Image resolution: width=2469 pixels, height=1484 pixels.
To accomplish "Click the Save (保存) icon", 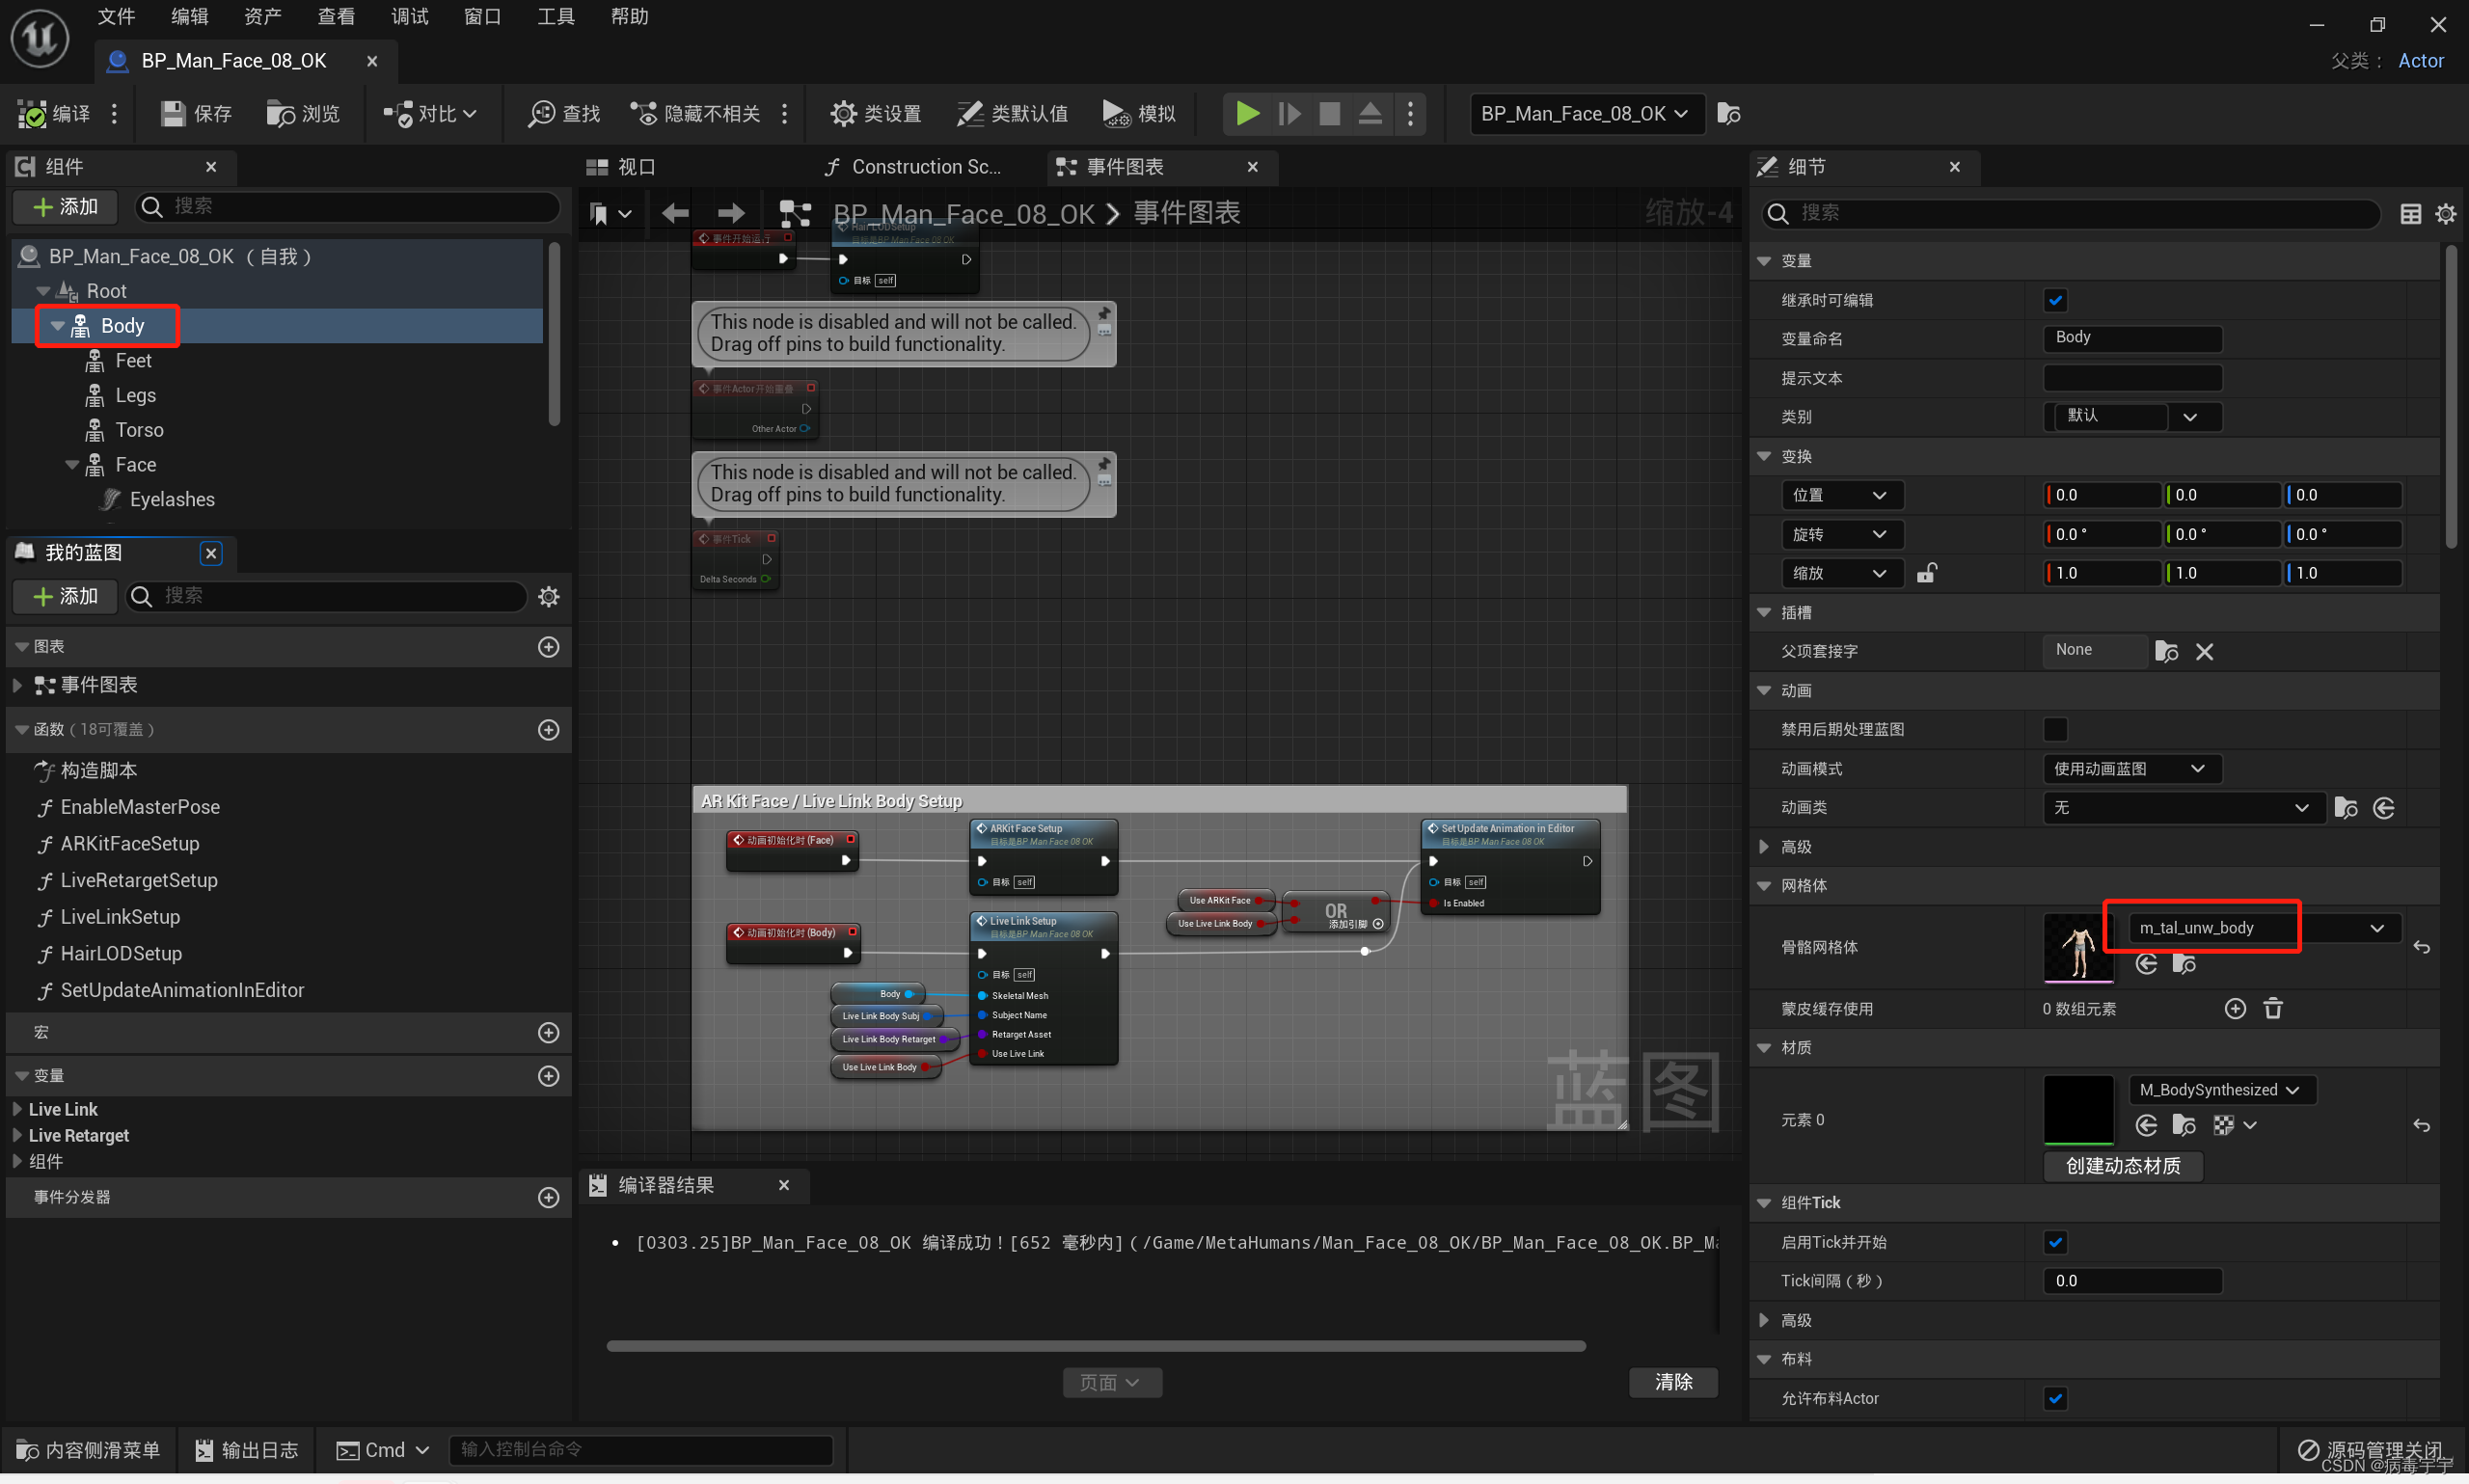I will (173, 114).
